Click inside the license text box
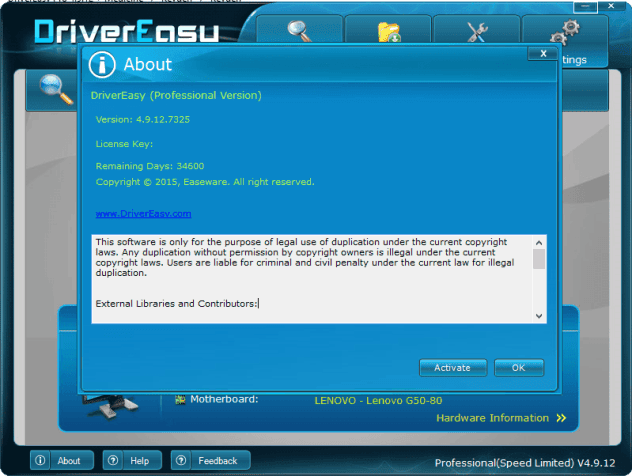This screenshot has height=476, width=632. point(312,279)
